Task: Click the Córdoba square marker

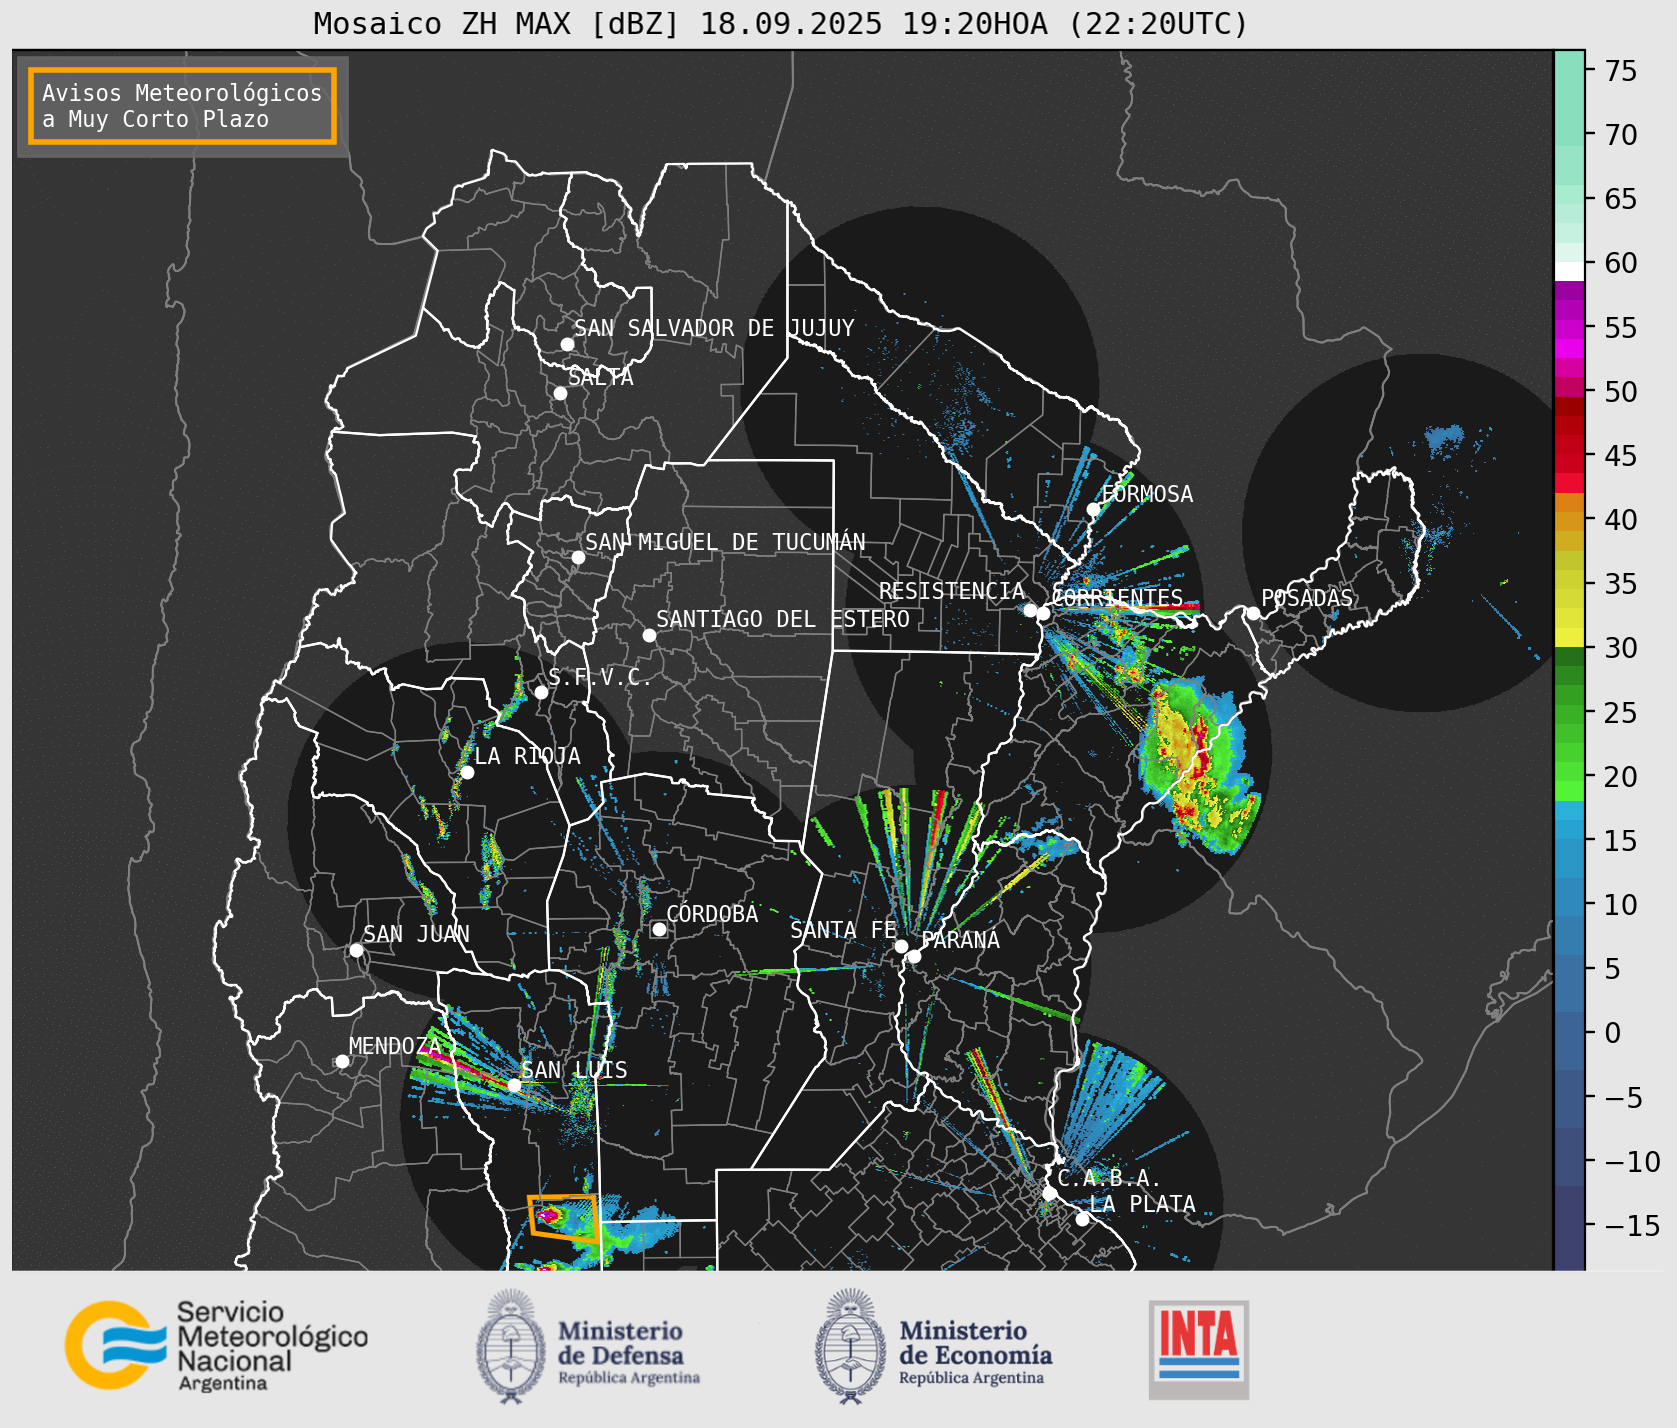Action: 659,929
